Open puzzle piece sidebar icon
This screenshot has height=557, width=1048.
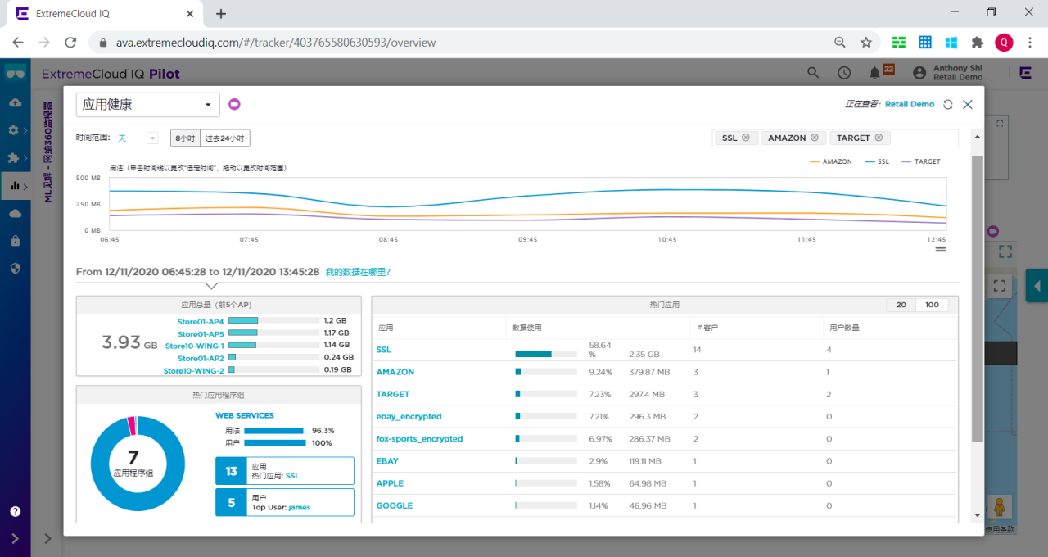pyautogui.click(x=13, y=158)
